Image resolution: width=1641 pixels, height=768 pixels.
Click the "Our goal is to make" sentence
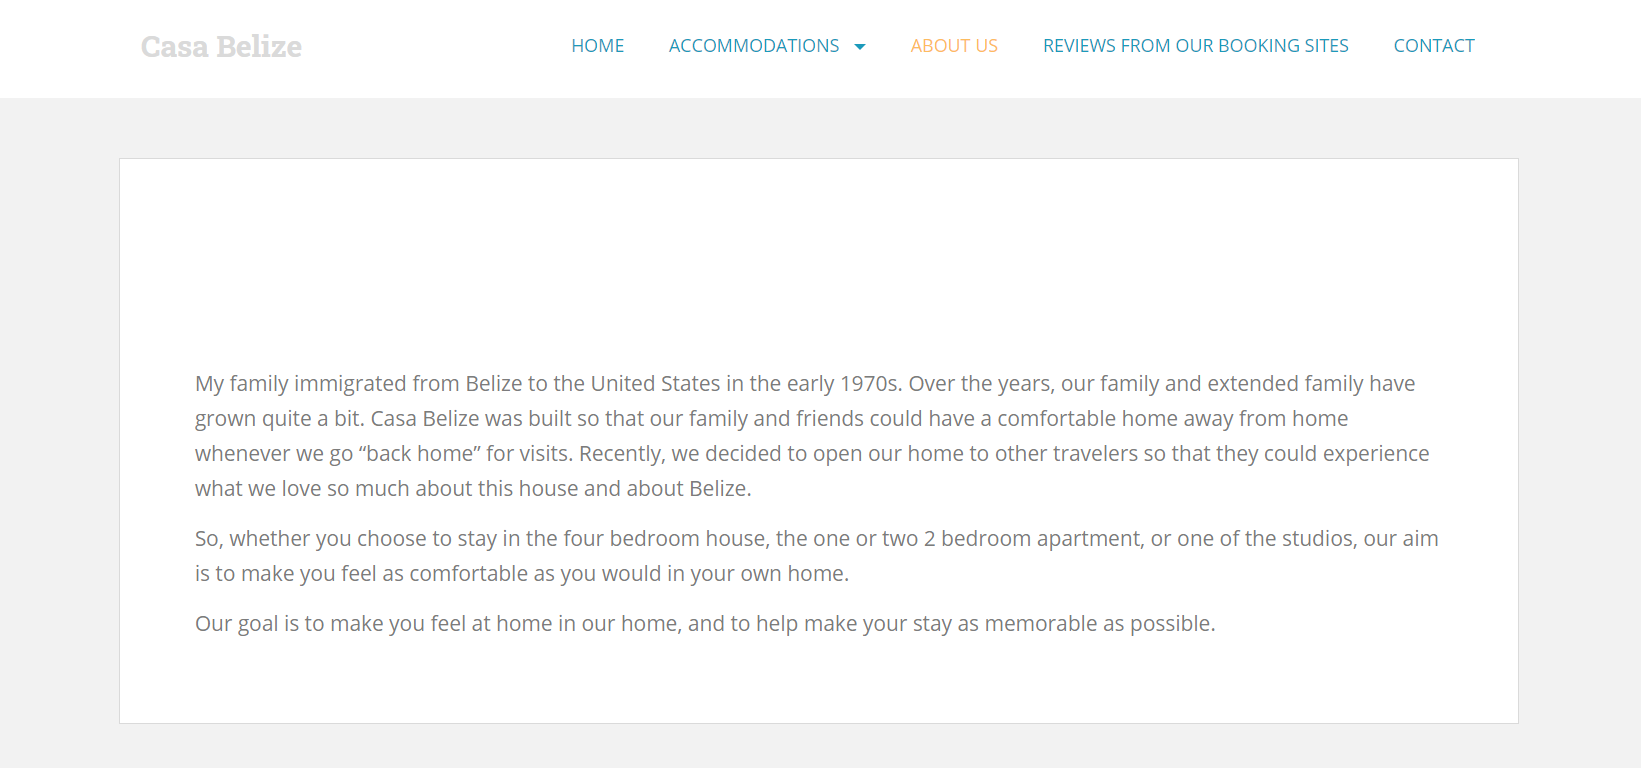[x=704, y=624]
